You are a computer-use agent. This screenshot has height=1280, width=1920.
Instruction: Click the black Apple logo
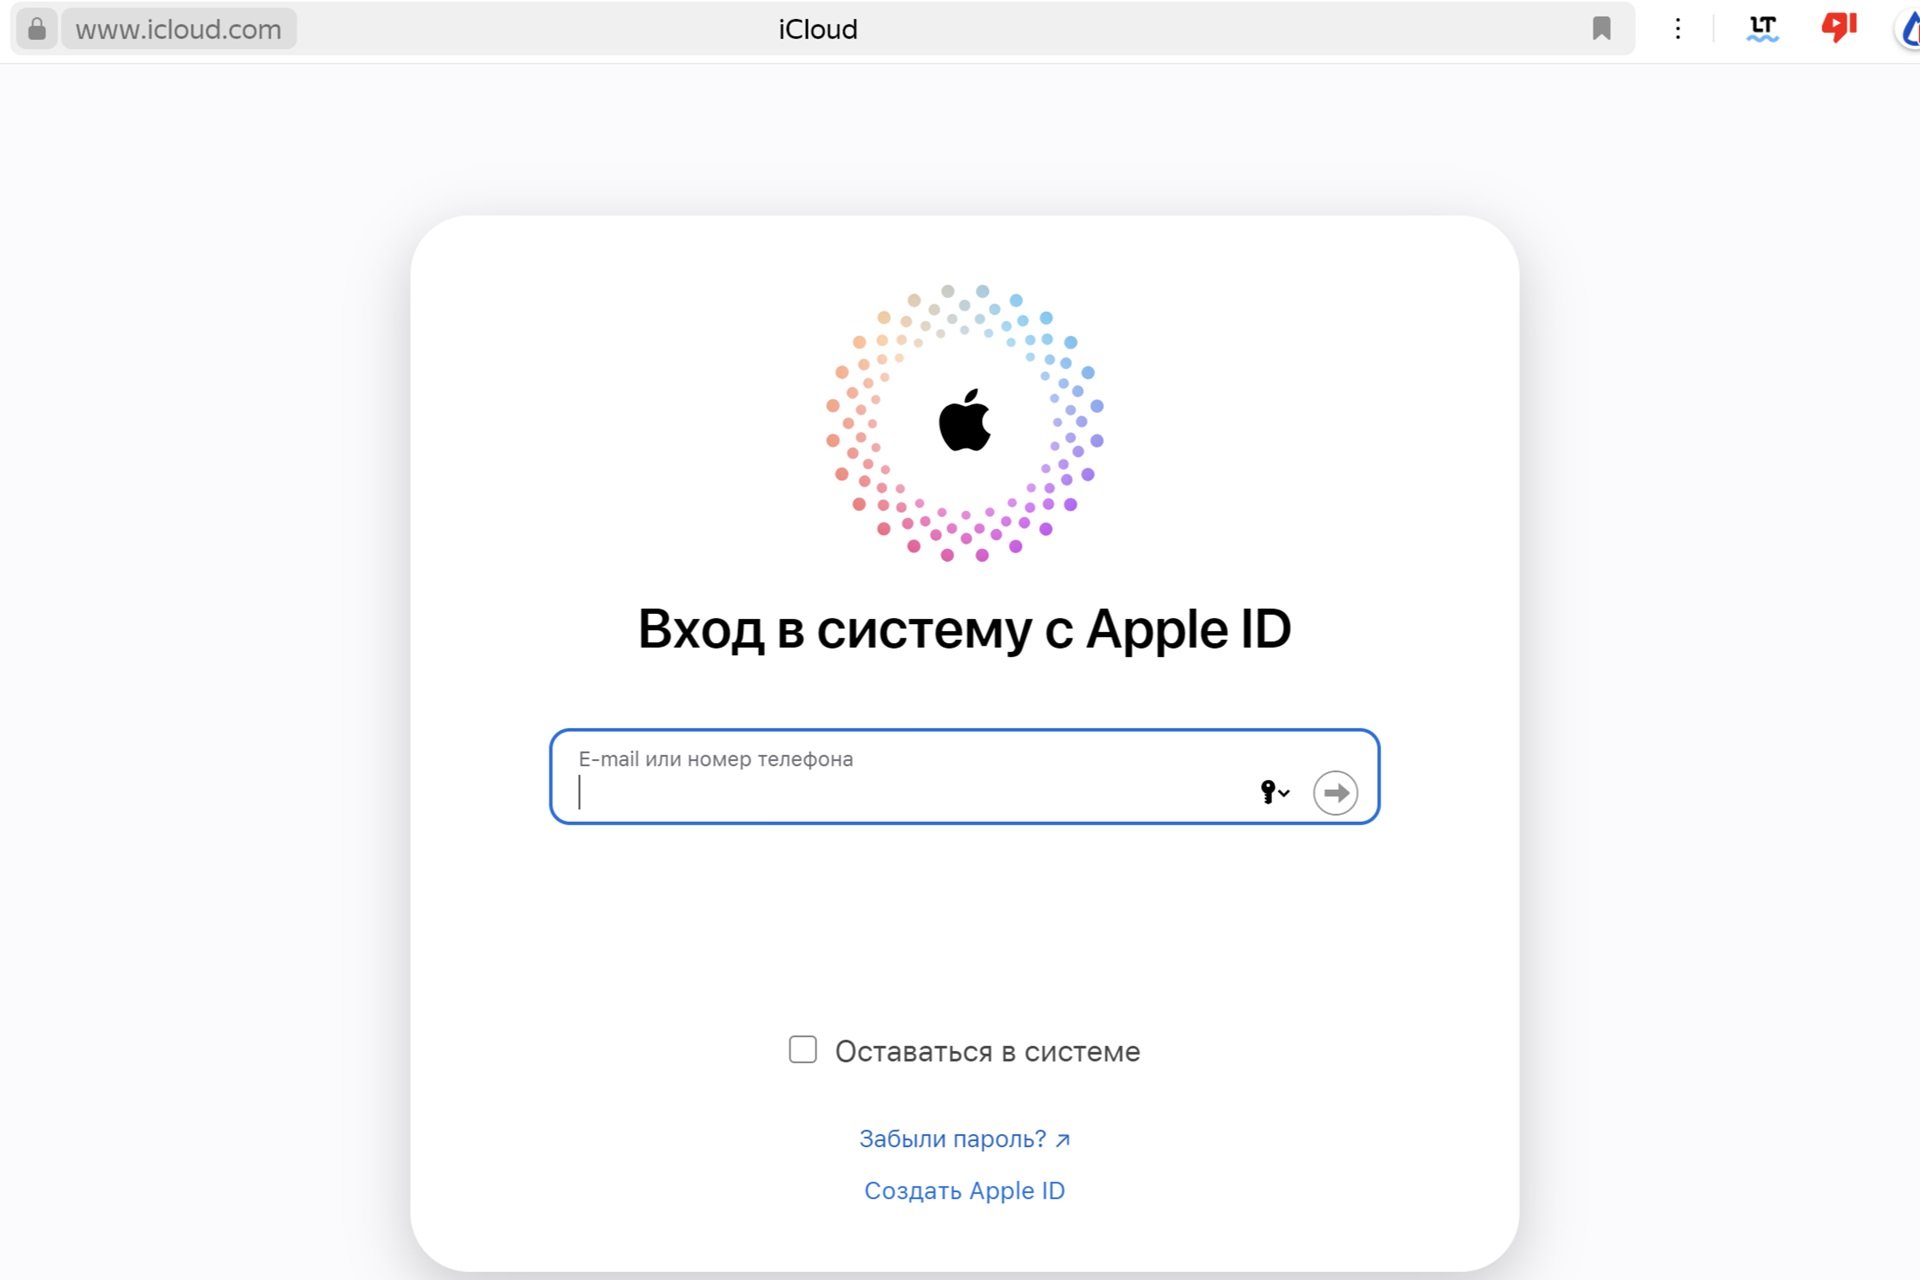[964, 421]
